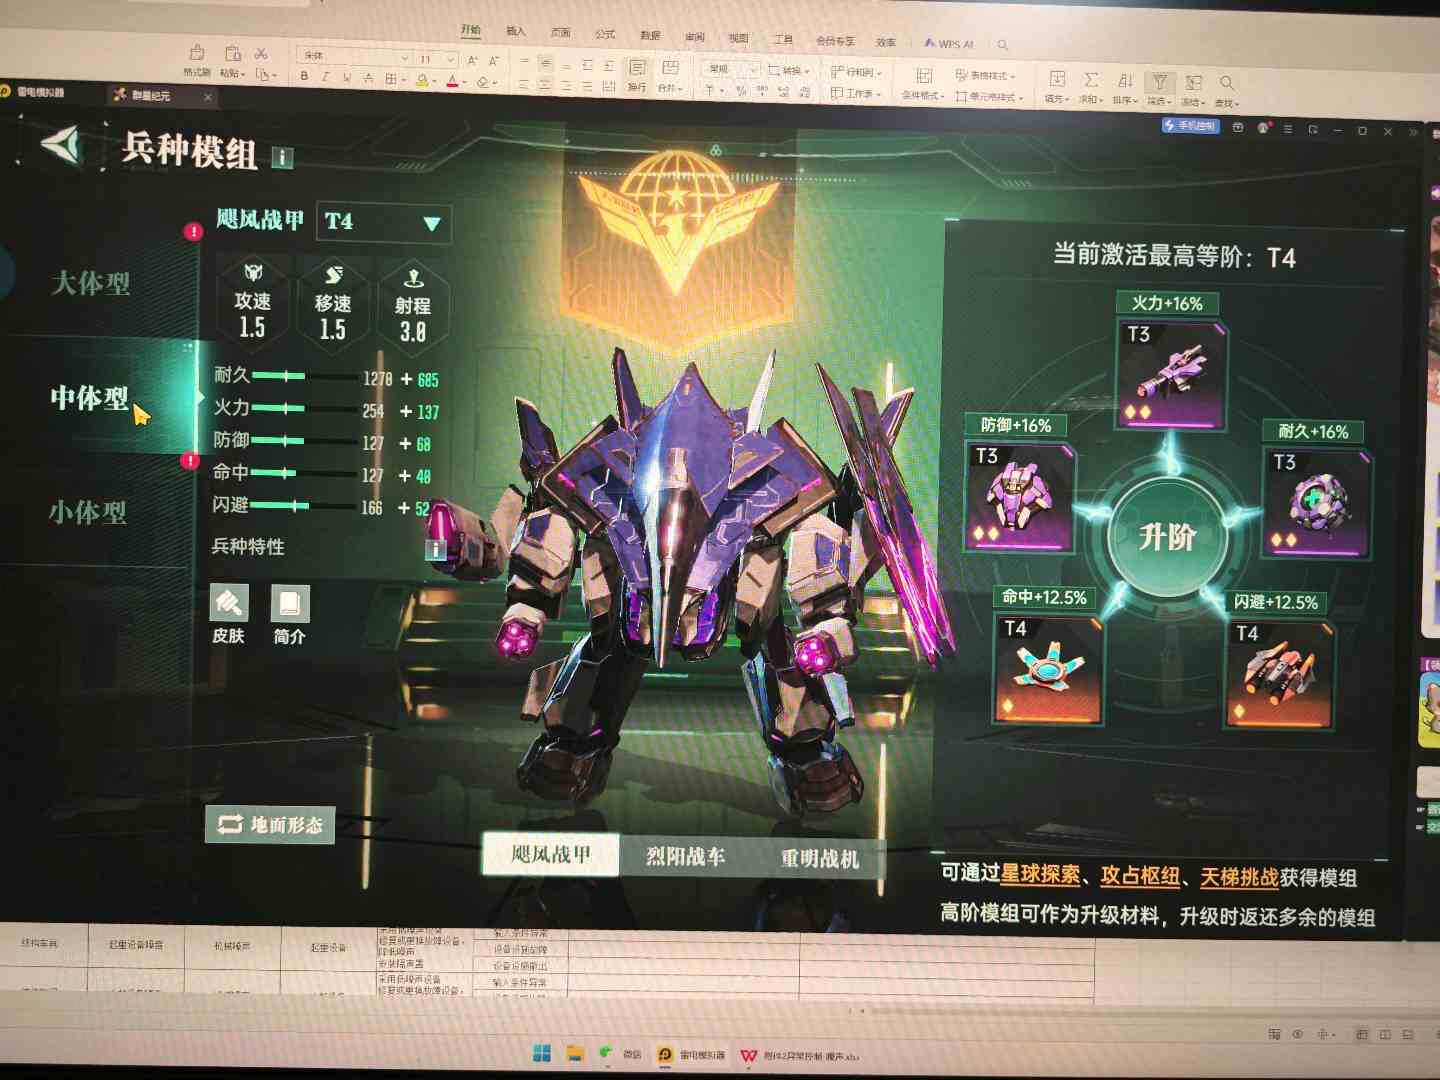Viewport: 1440px width, 1080px height.
Task: Select the 闪避+12.5% T4 module
Action: pyautogui.click(x=1280, y=673)
